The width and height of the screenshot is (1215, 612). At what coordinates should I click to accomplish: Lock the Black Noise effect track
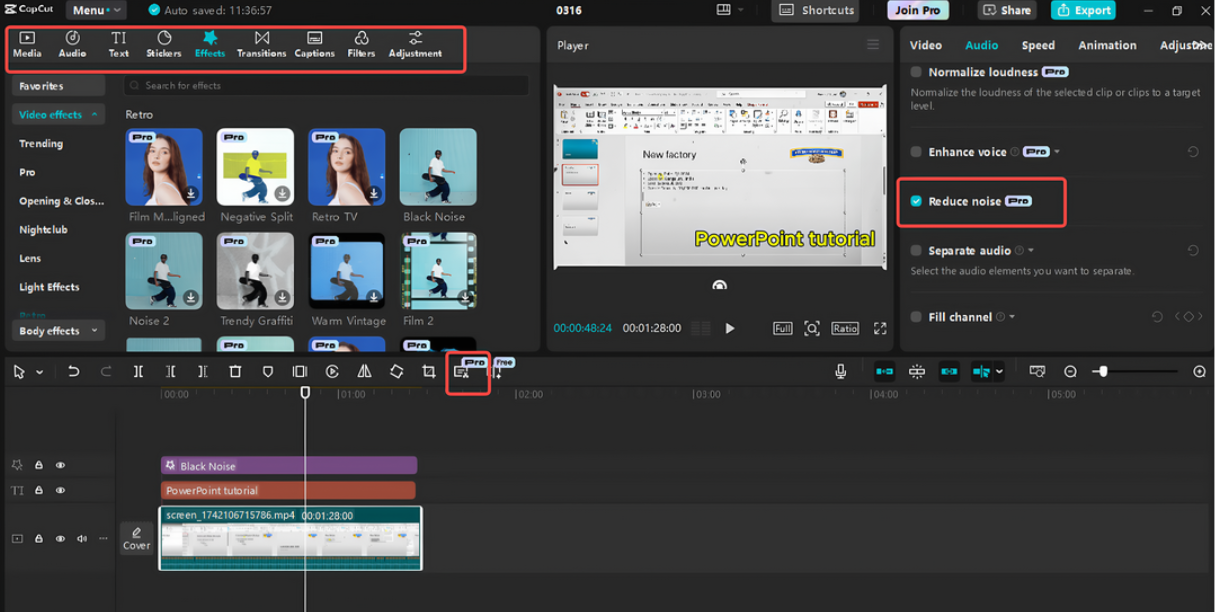(39, 465)
